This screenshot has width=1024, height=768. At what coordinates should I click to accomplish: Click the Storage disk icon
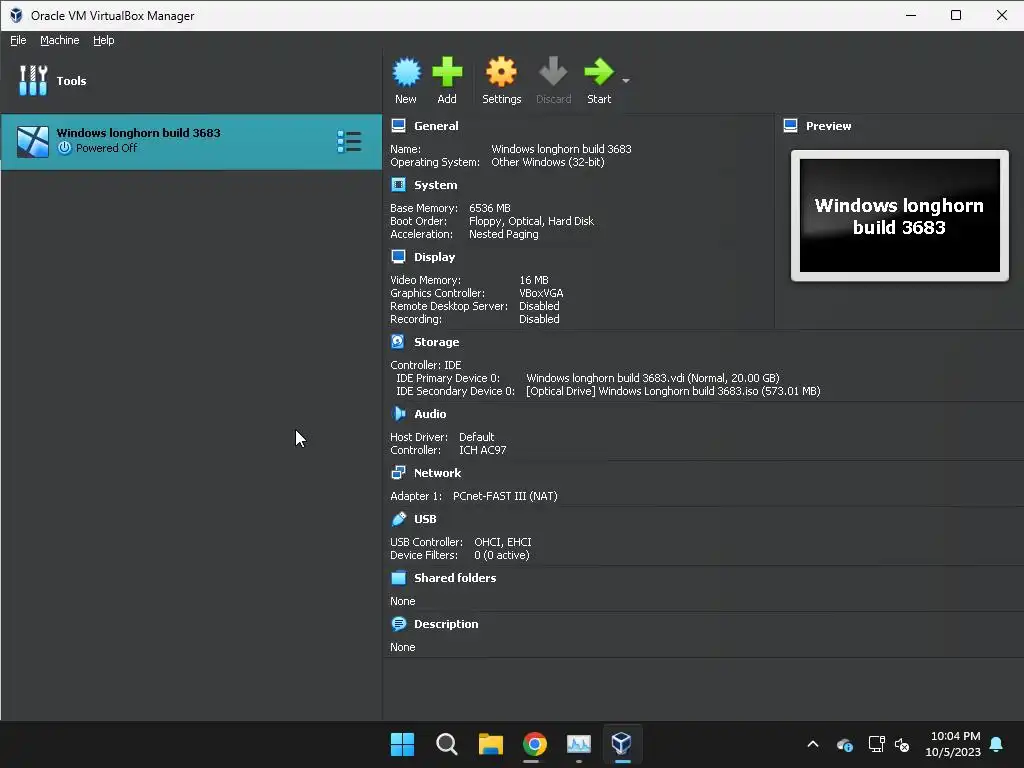tap(398, 342)
